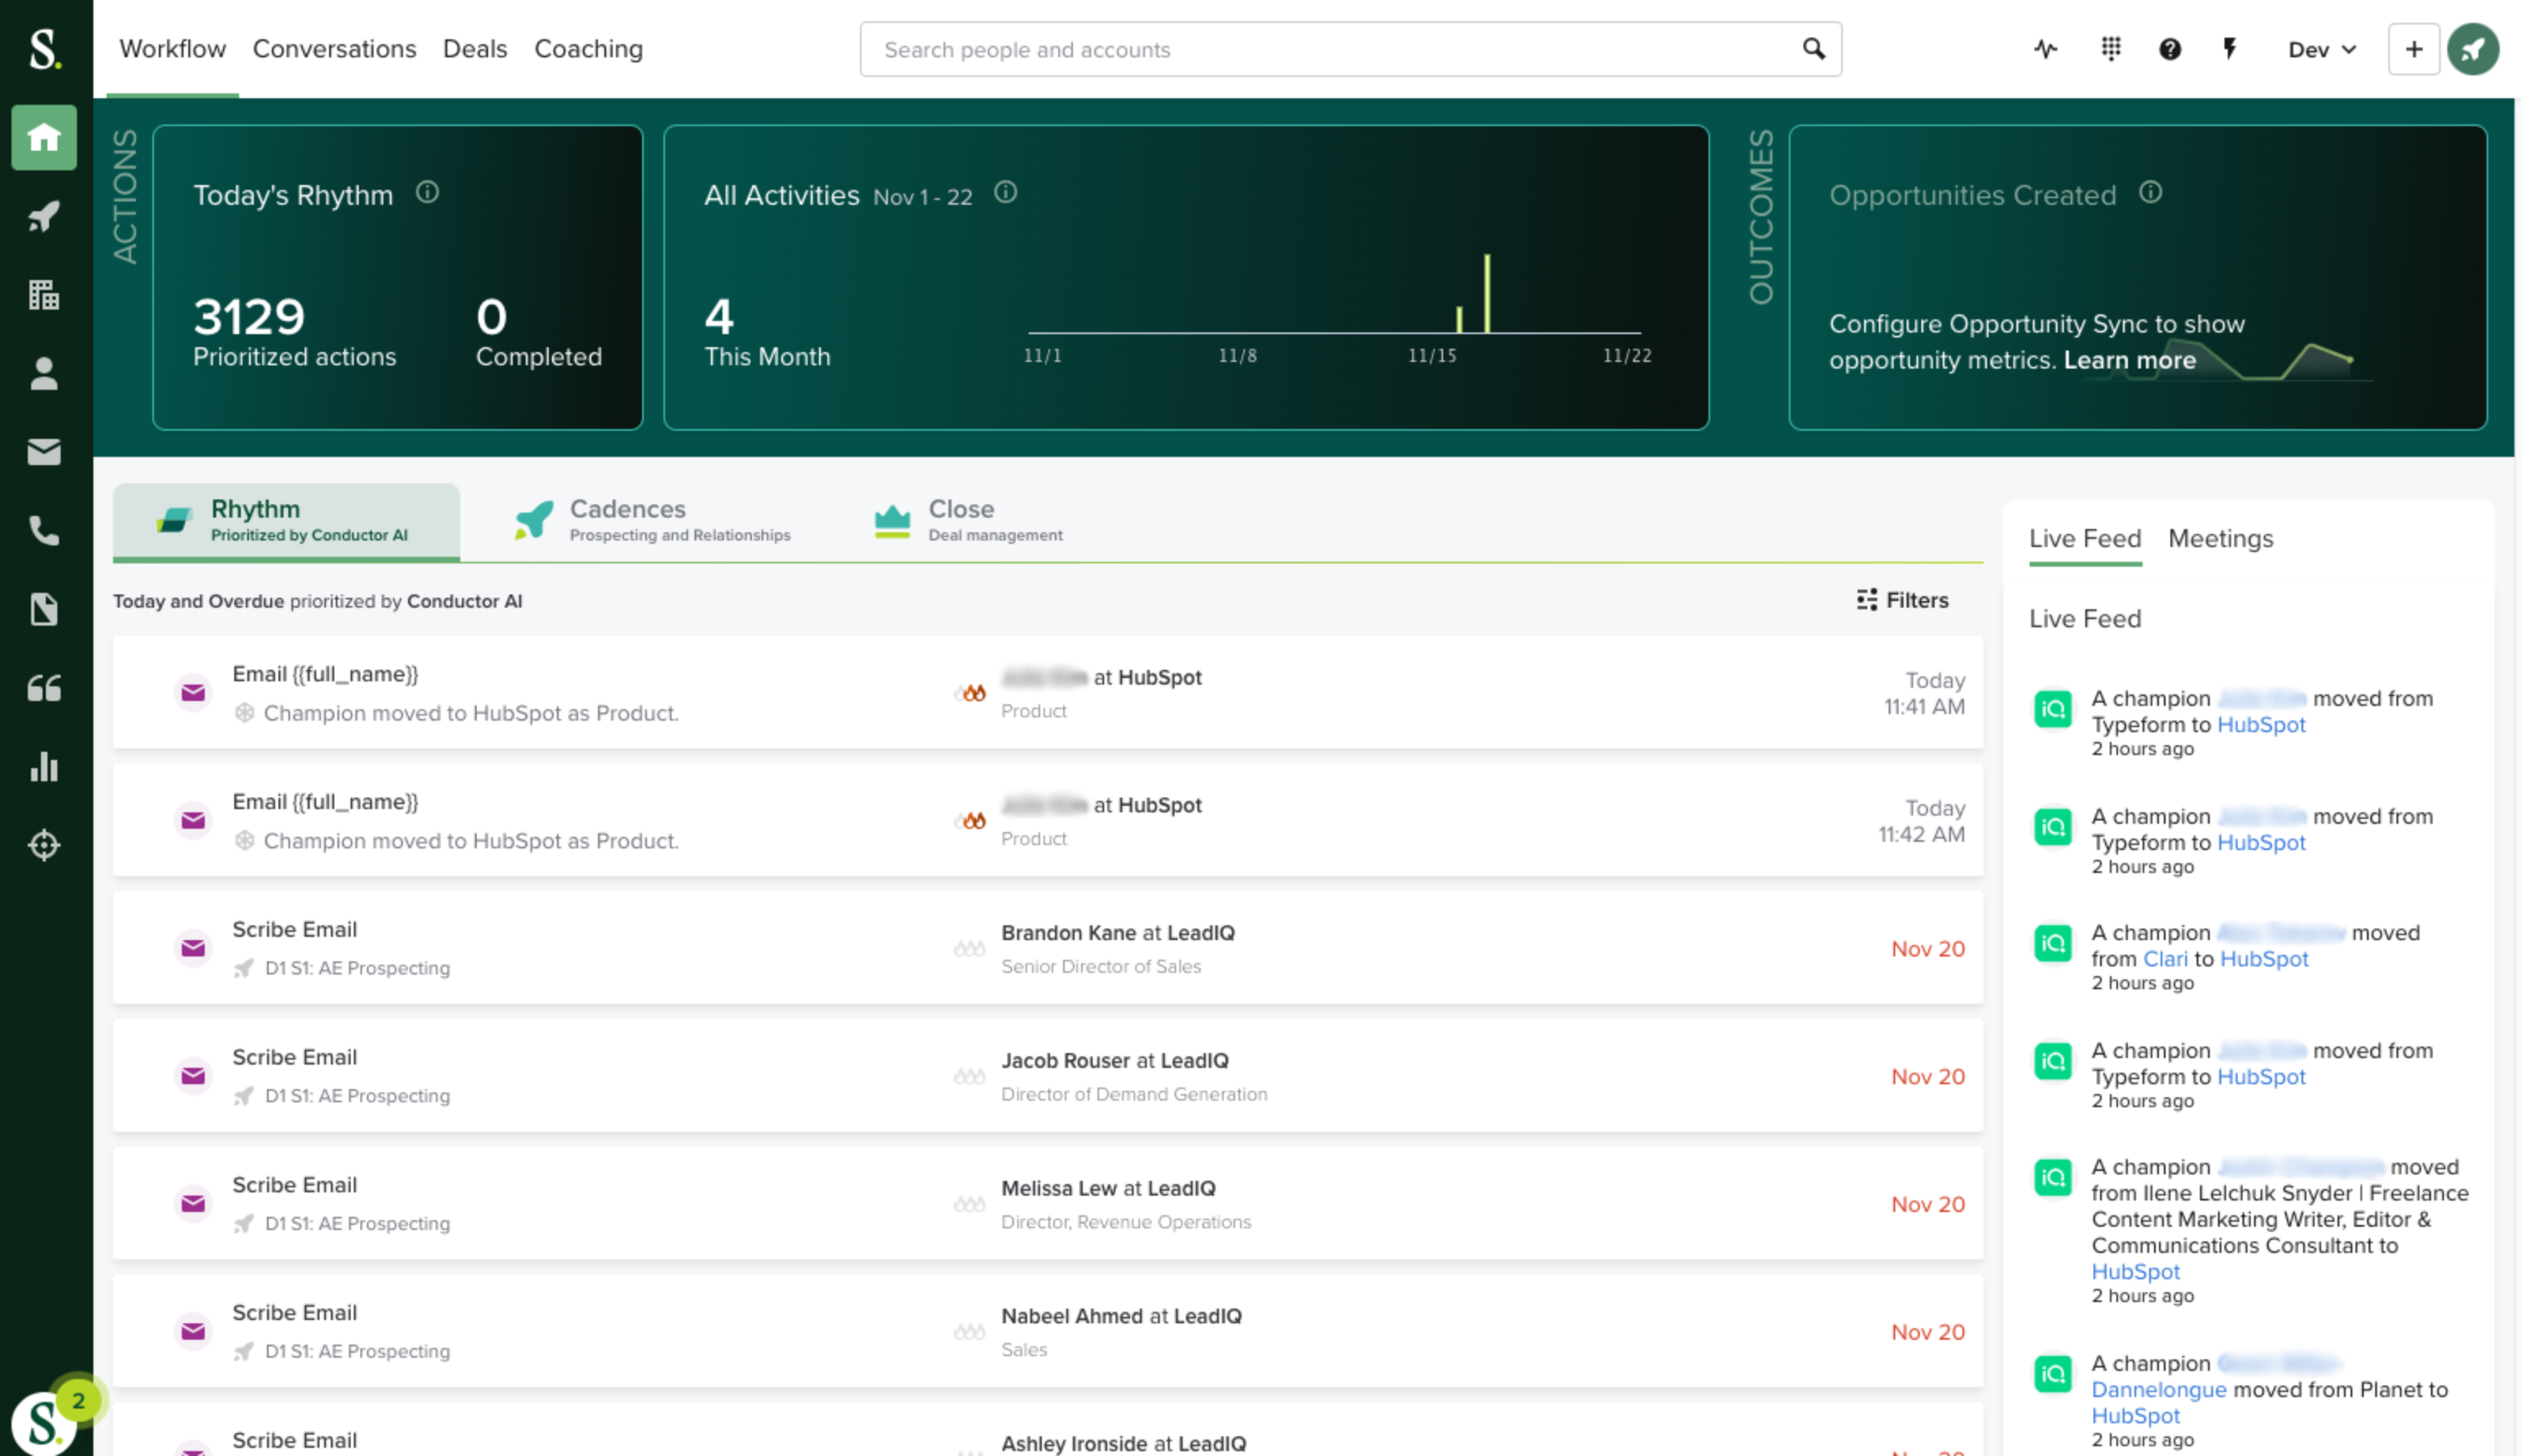Open the phone Dialer icon in the sidebar
Viewport: 2521px width, 1456px height.
click(x=43, y=531)
